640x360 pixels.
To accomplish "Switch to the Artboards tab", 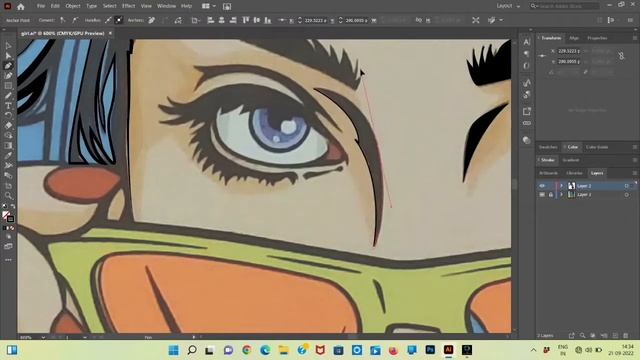I will coord(548,173).
